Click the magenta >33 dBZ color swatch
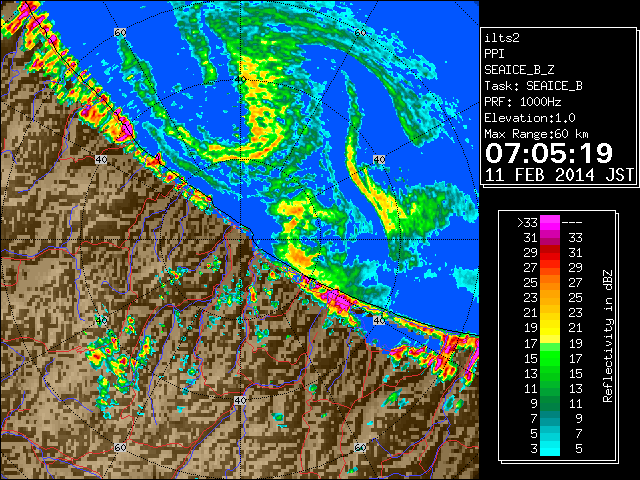The image size is (640, 480). 550,223
